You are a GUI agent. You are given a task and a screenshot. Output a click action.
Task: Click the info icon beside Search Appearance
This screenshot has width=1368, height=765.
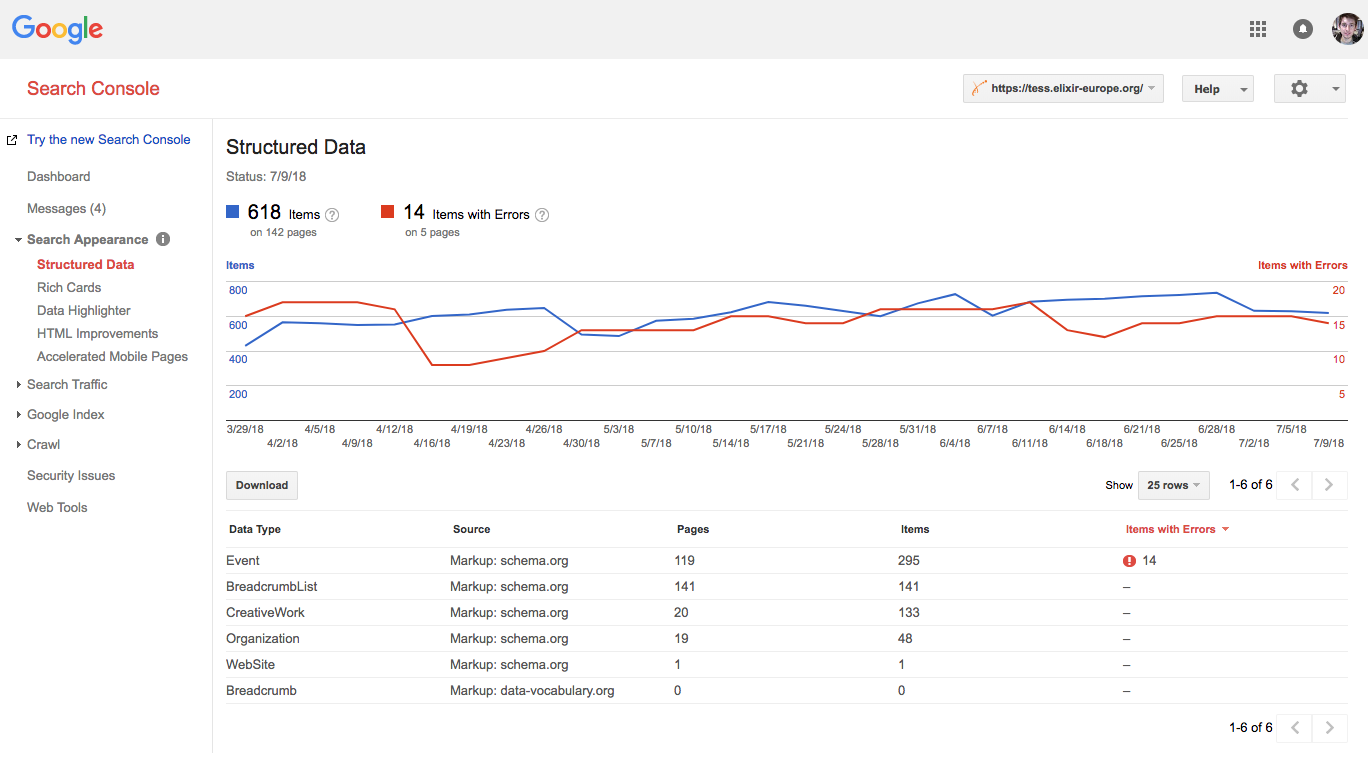[162, 239]
